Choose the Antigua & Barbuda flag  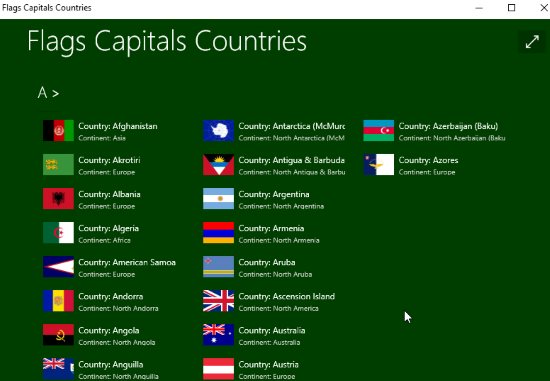[219, 165]
